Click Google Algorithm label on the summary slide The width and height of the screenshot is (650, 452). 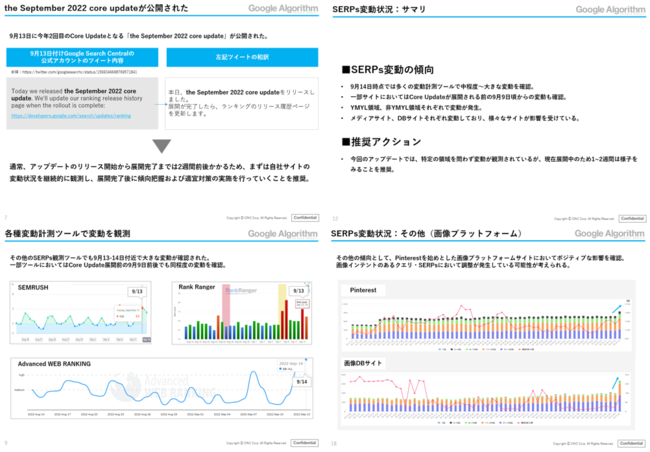[x=610, y=10]
